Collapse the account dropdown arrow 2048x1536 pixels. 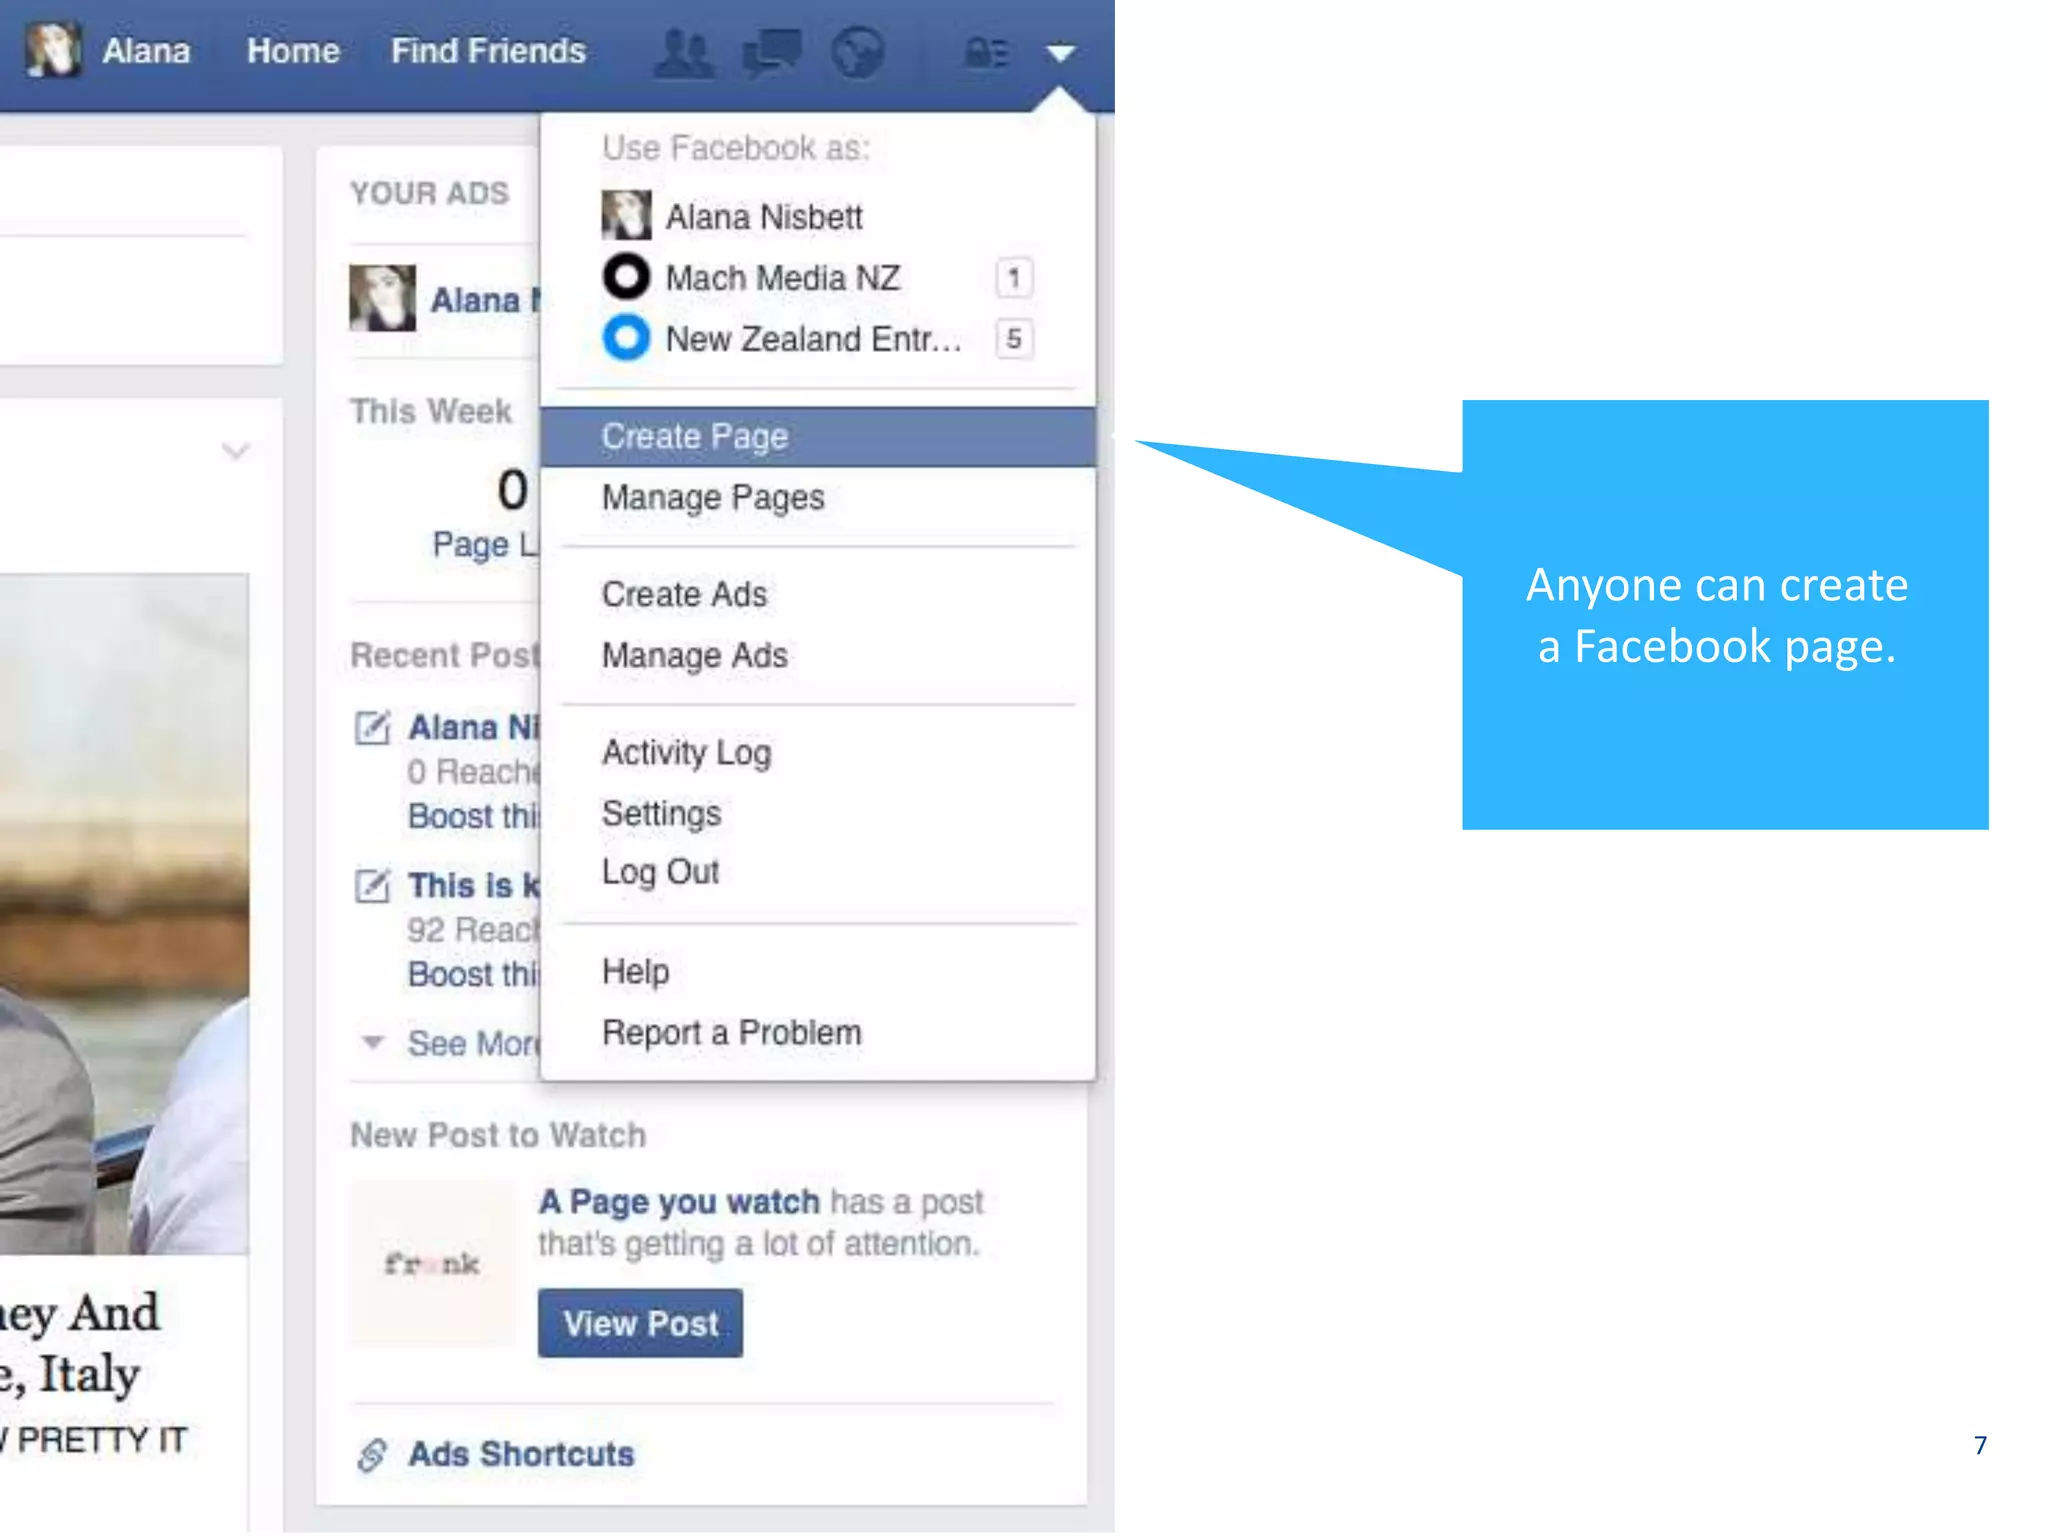coord(1061,52)
